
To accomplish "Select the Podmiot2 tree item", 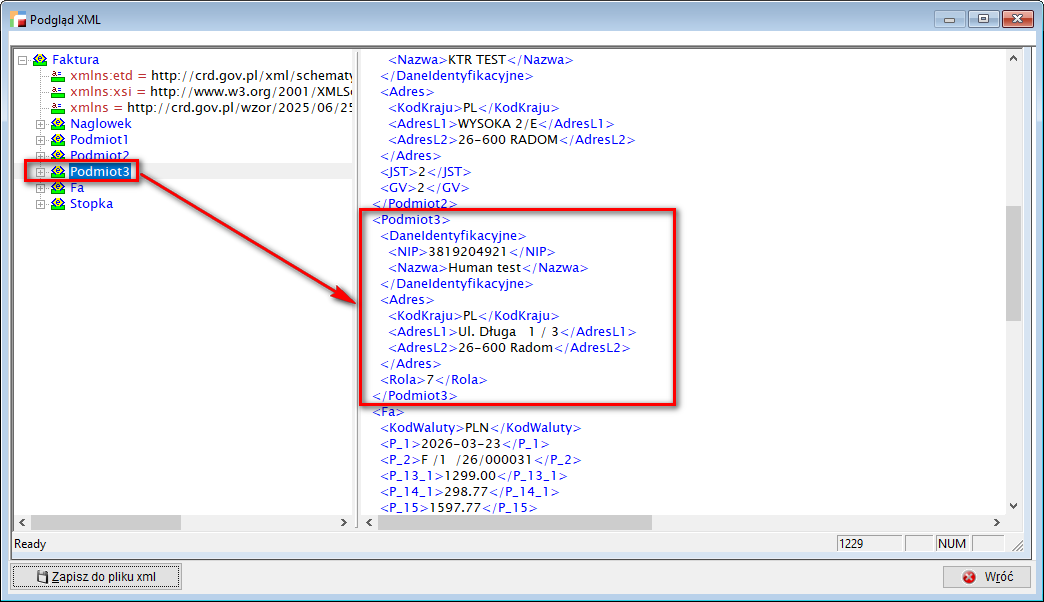I will click(99, 156).
